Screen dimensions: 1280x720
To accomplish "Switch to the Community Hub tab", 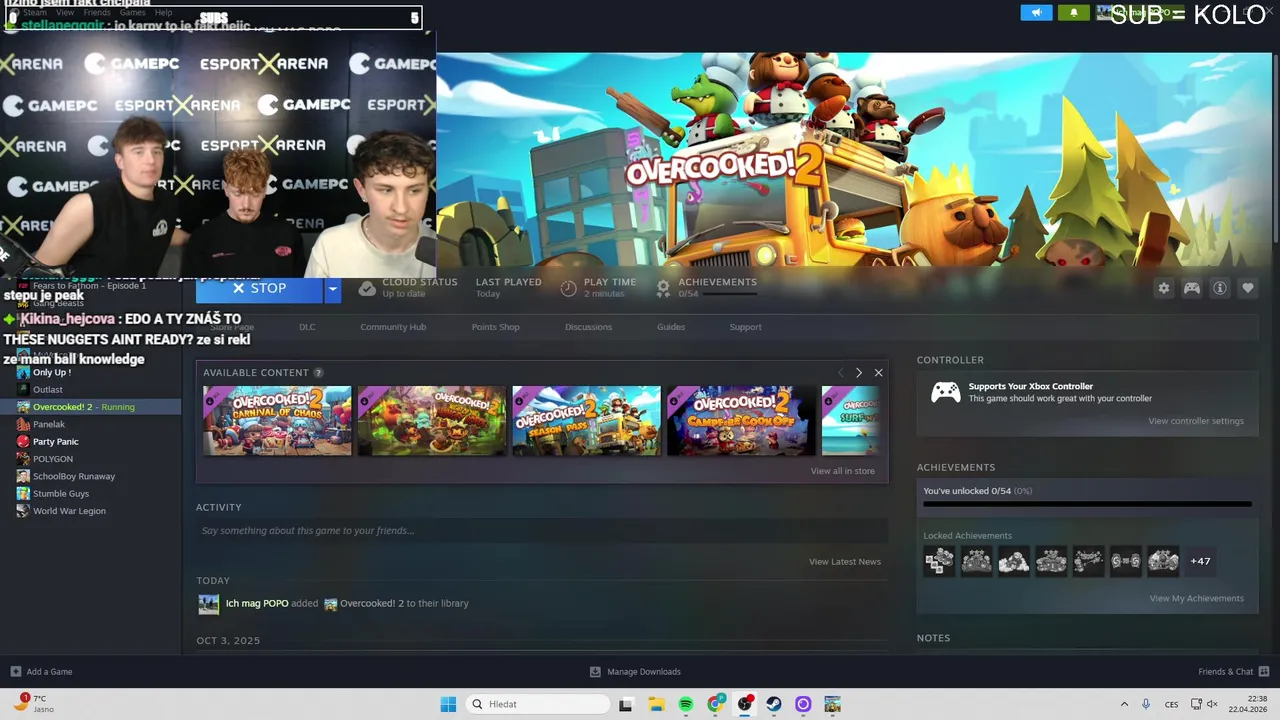I will click(393, 327).
